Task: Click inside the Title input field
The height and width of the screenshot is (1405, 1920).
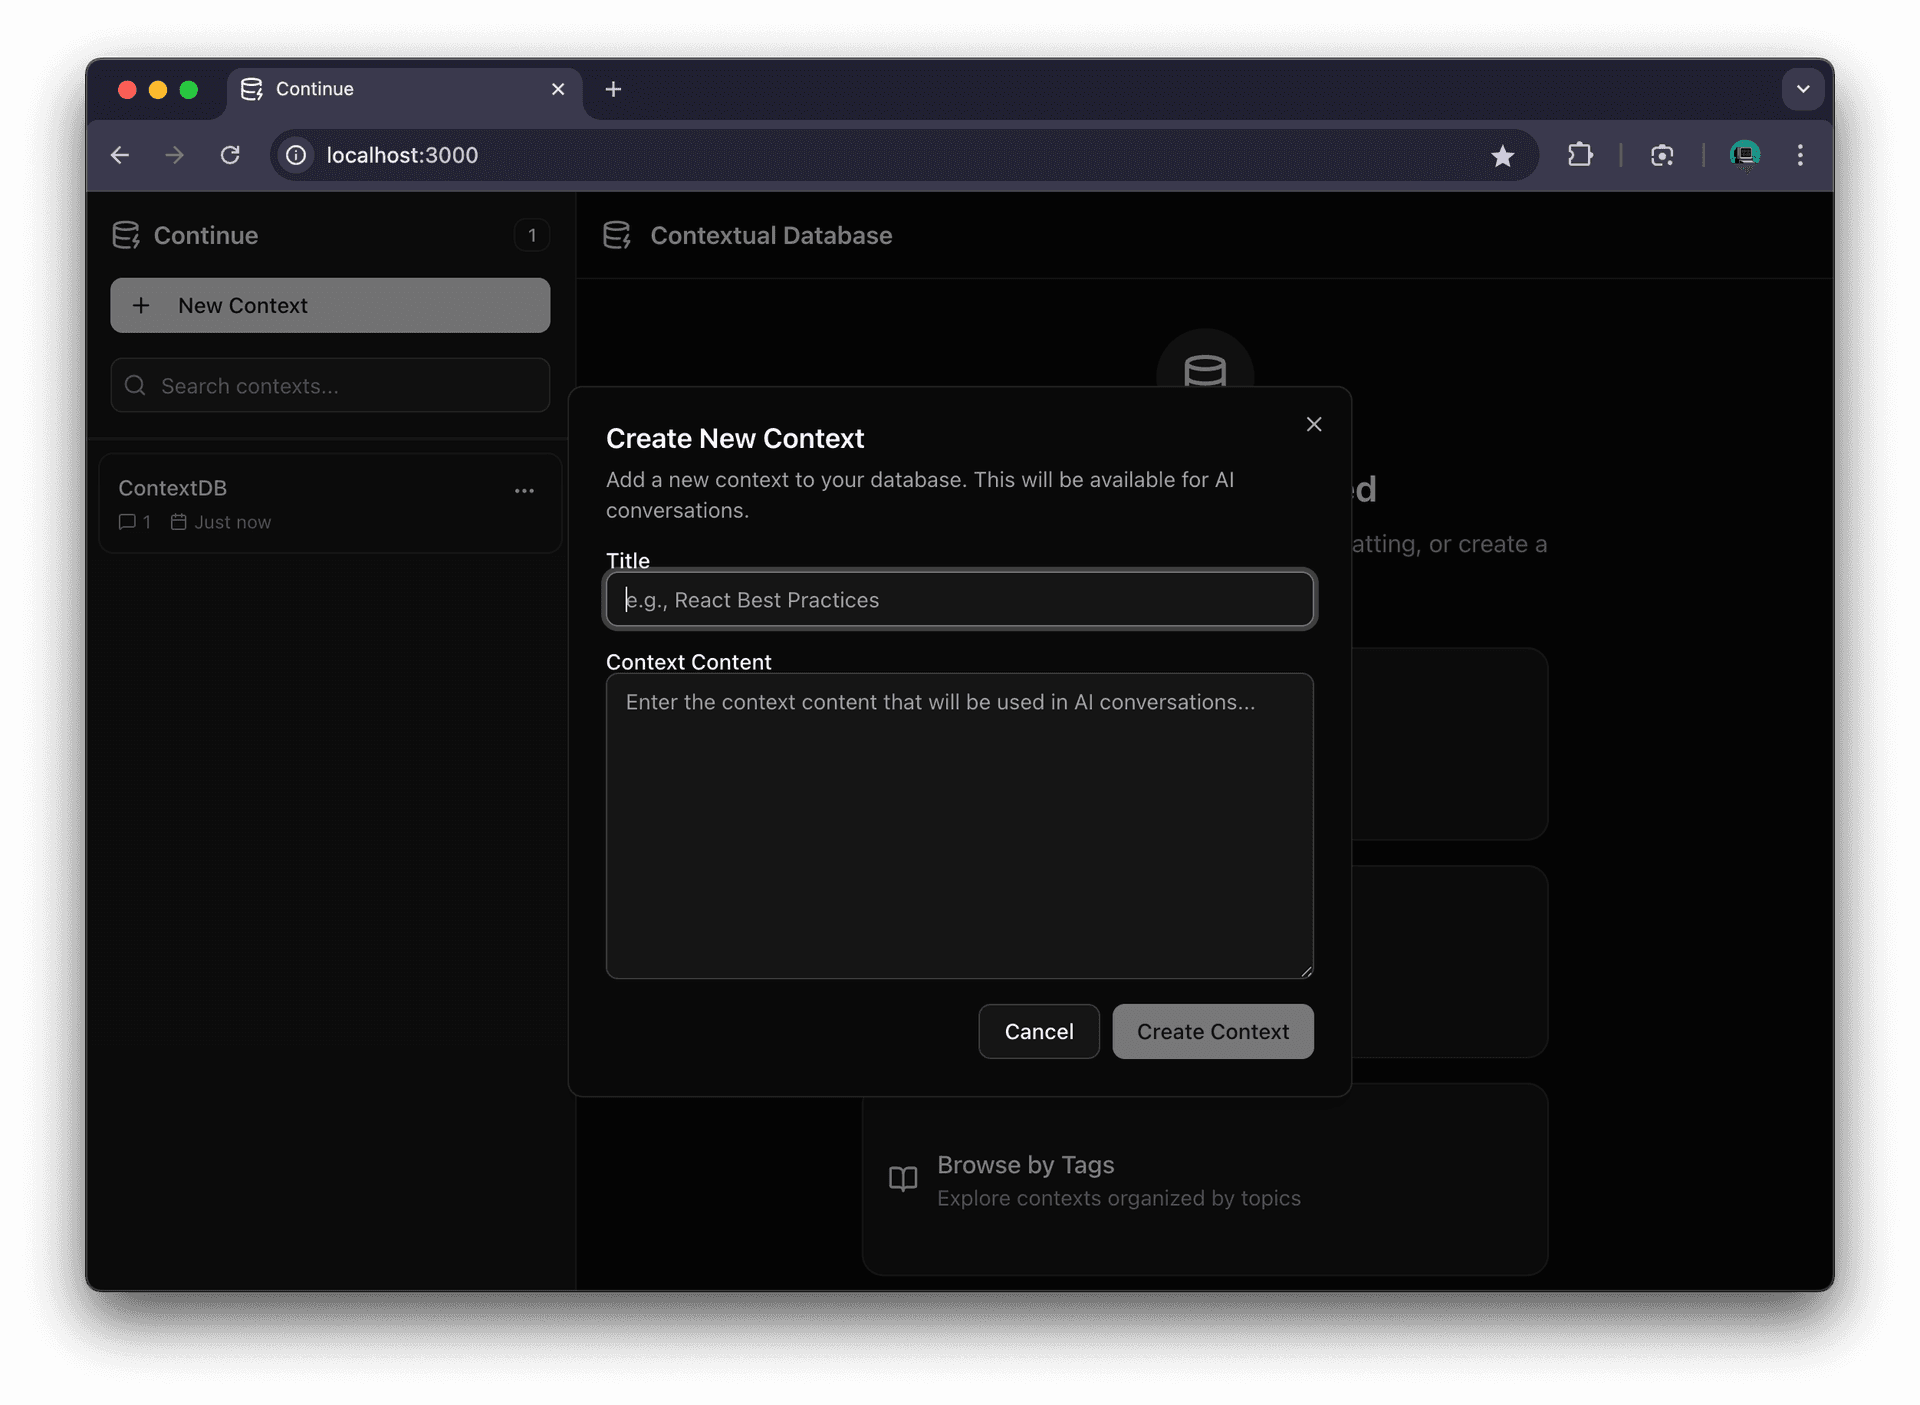Action: tap(959, 600)
